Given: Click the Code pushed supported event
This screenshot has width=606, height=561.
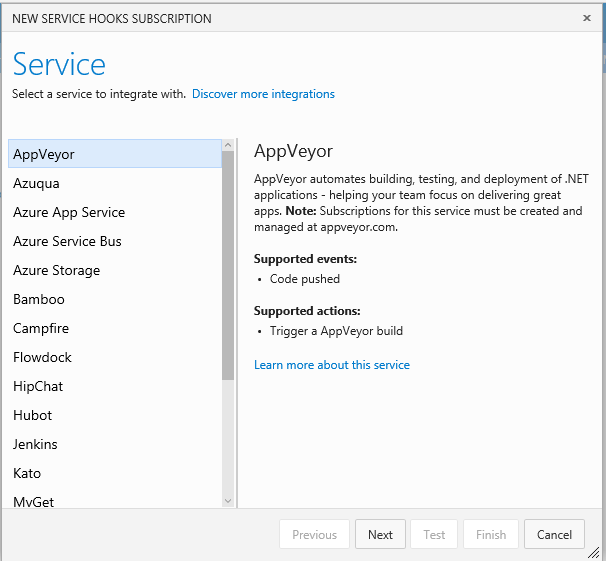Looking at the screenshot, I should click(305, 279).
